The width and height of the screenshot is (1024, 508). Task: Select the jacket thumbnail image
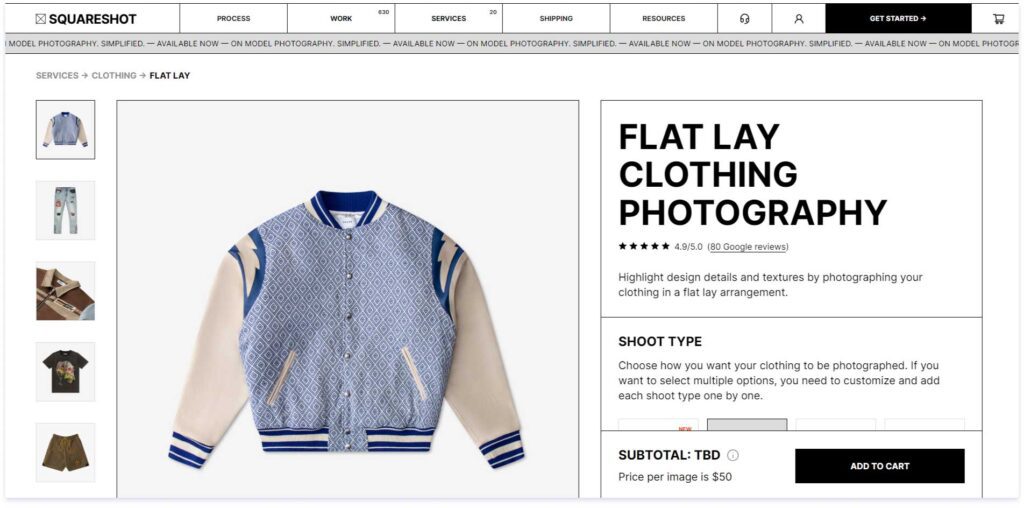coord(65,129)
